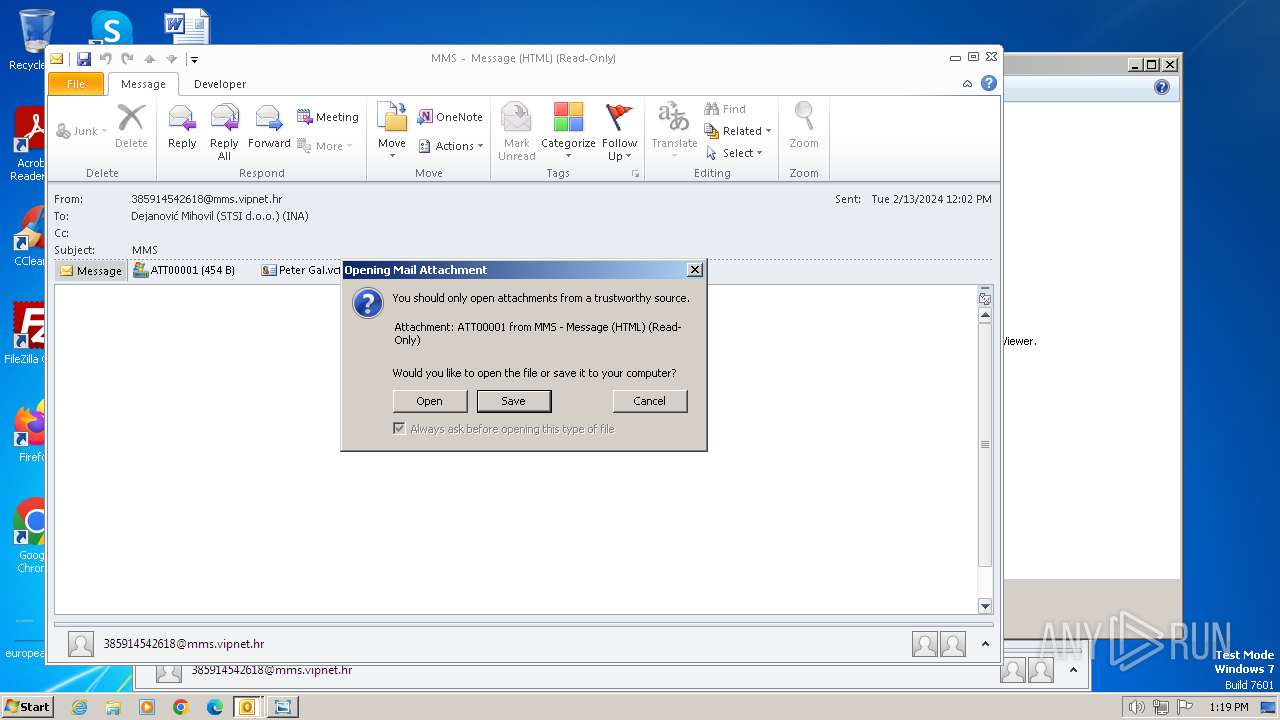Open the Related dropdown menu
This screenshot has height=720, width=1280.
click(x=738, y=131)
